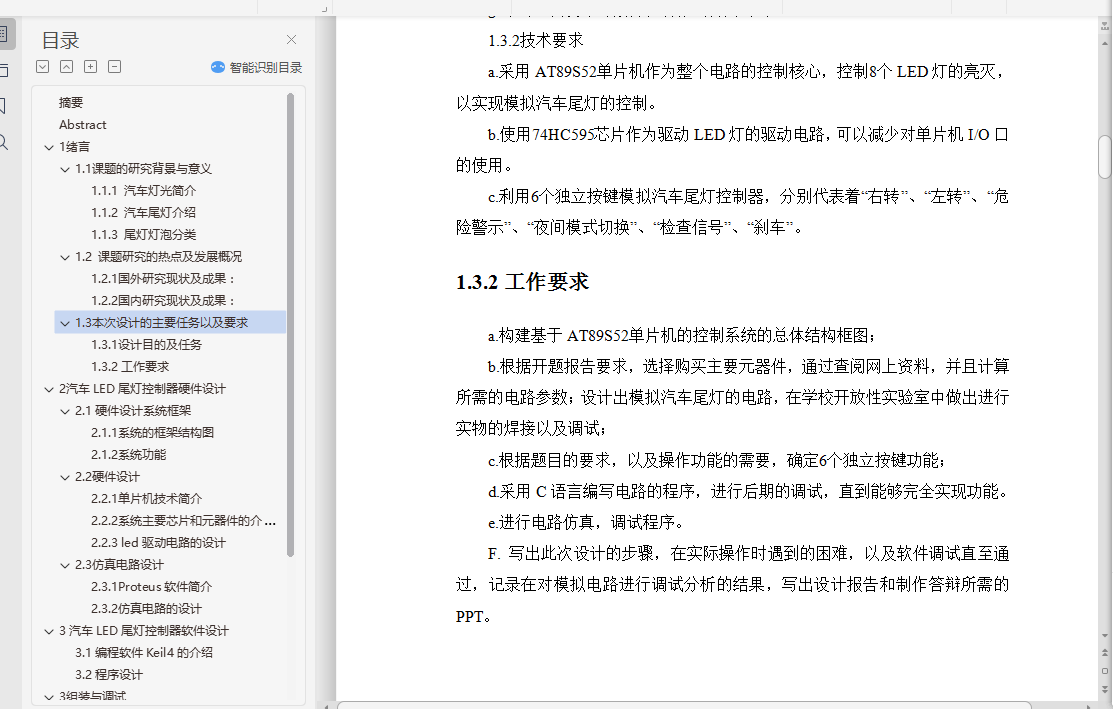Click the line e.进行电路仿真，调试程序
Screen dimensions: 1113x709
(586, 522)
